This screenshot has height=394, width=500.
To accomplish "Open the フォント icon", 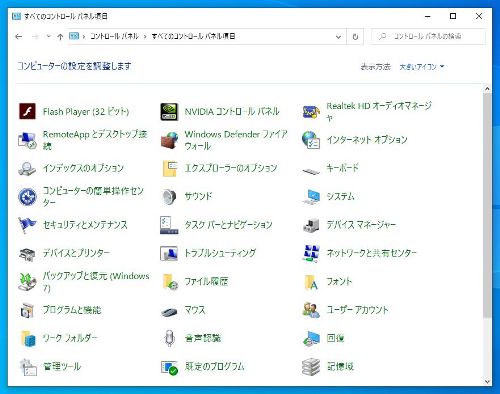I will pos(311,282).
